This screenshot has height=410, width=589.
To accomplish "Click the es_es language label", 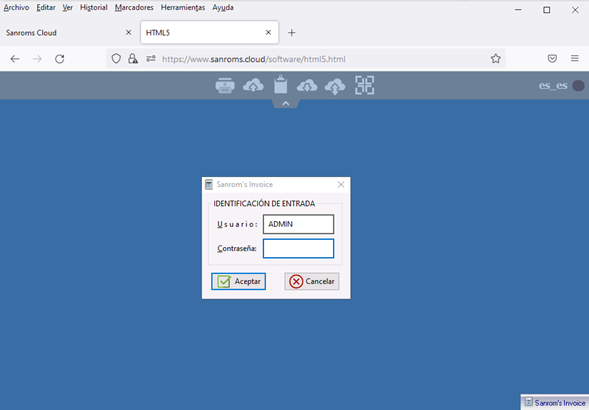I will coord(553,86).
